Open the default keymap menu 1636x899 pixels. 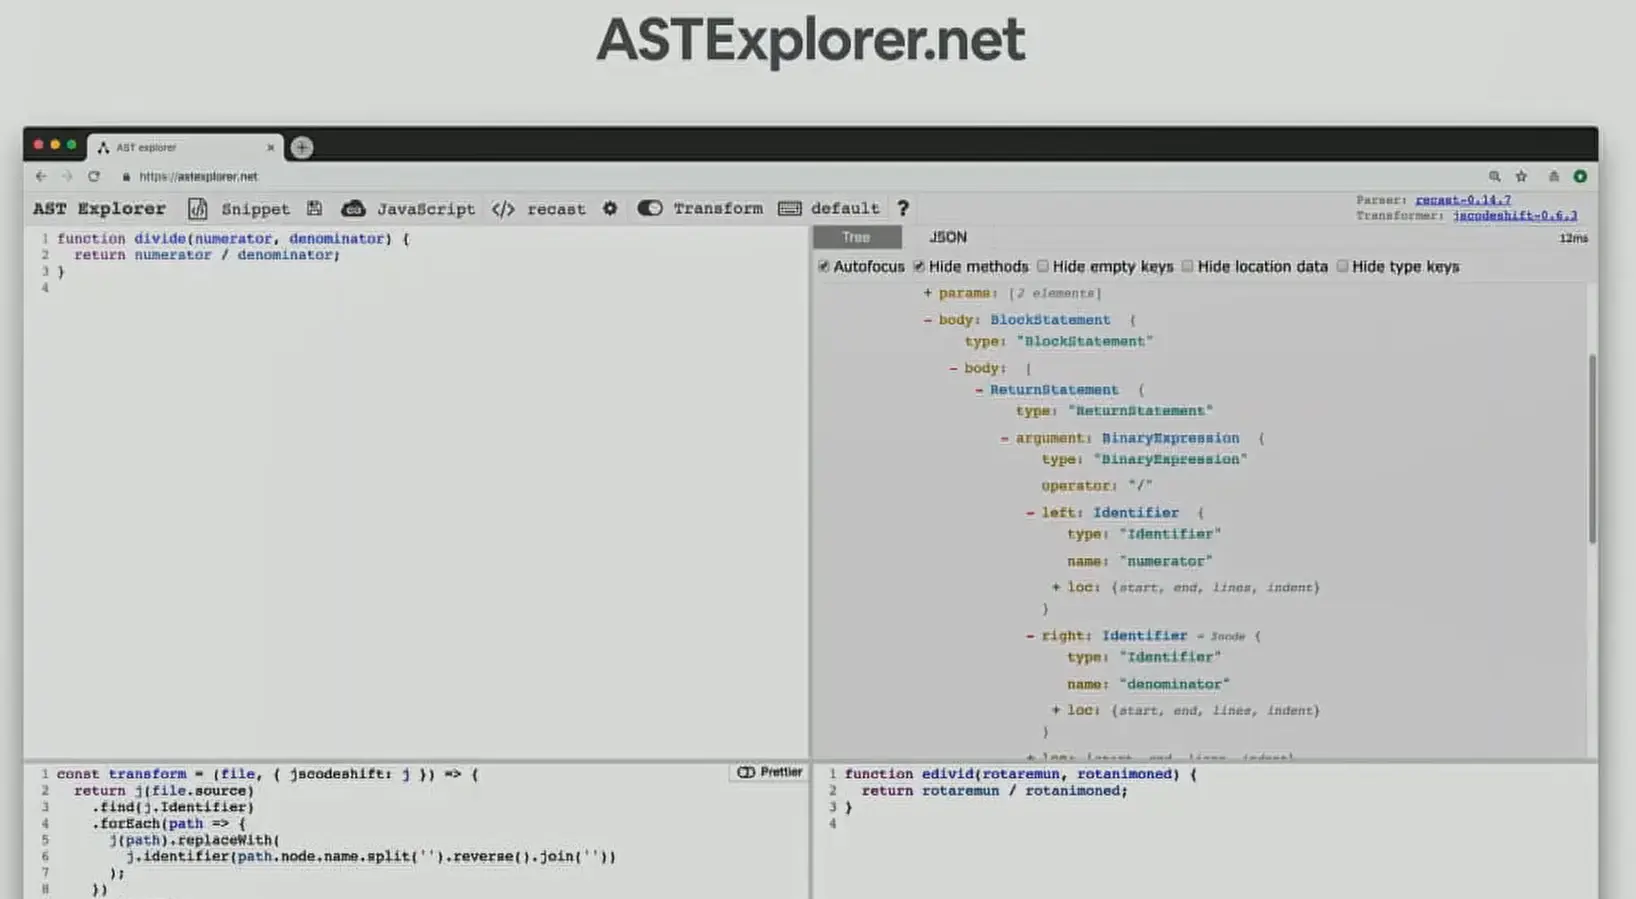tap(845, 208)
